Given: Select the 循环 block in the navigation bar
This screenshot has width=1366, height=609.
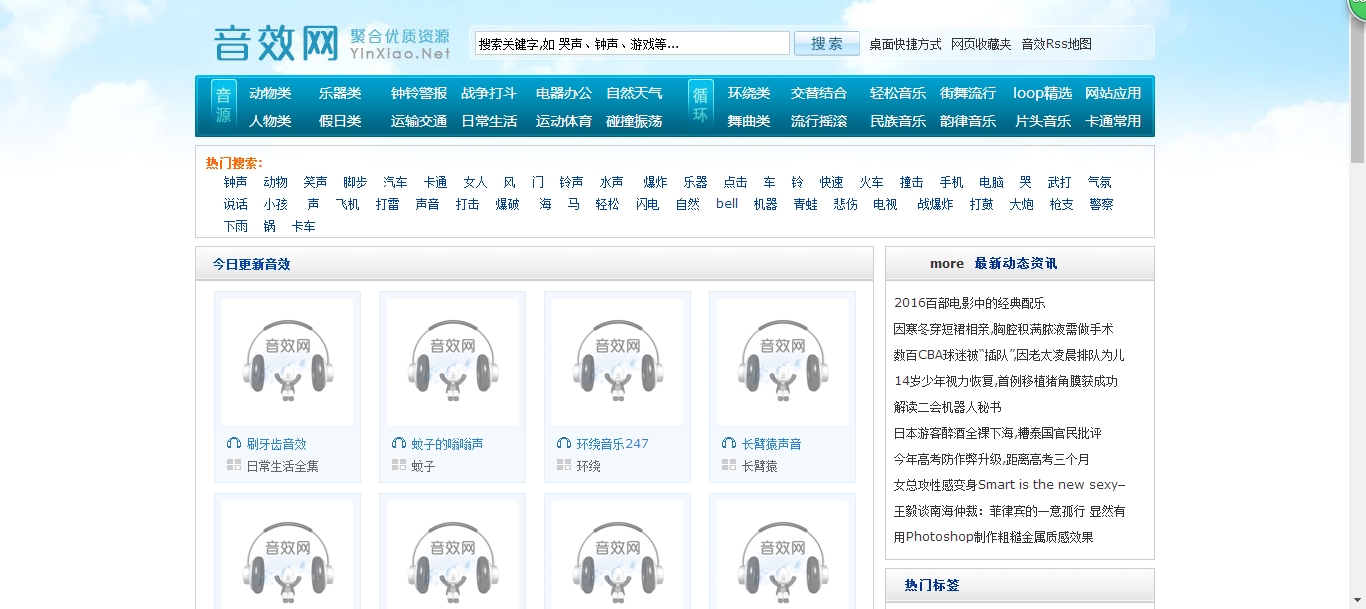Looking at the screenshot, I should tap(700, 105).
